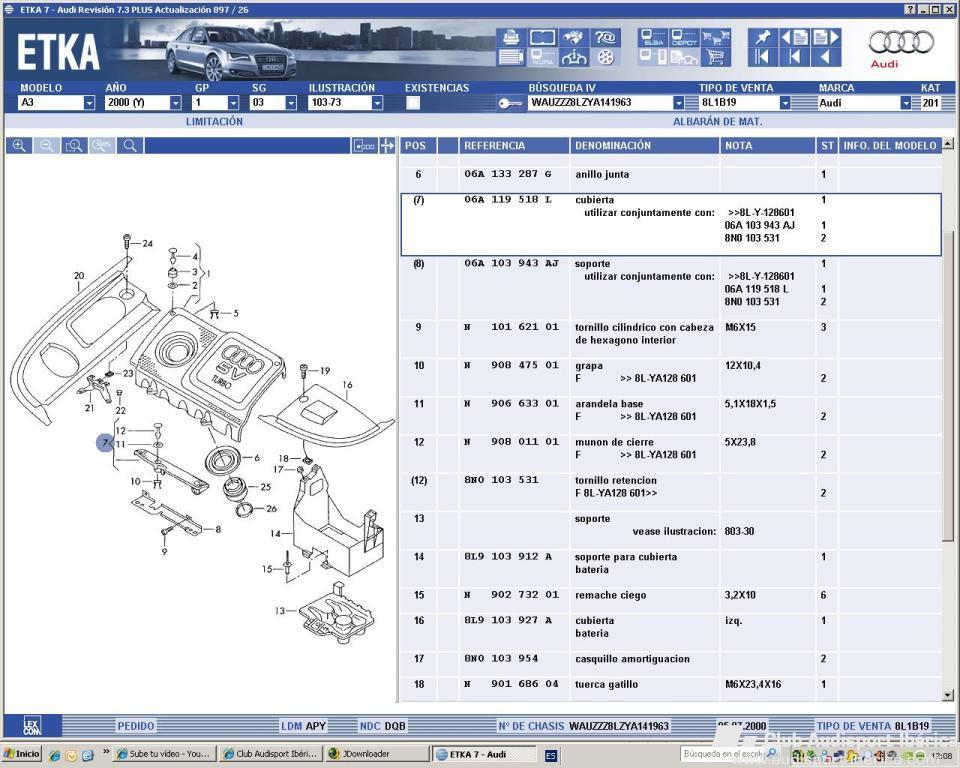Click the PEDIDO status bar button
Screen dimensions: 960x768
tap(136, 726)
